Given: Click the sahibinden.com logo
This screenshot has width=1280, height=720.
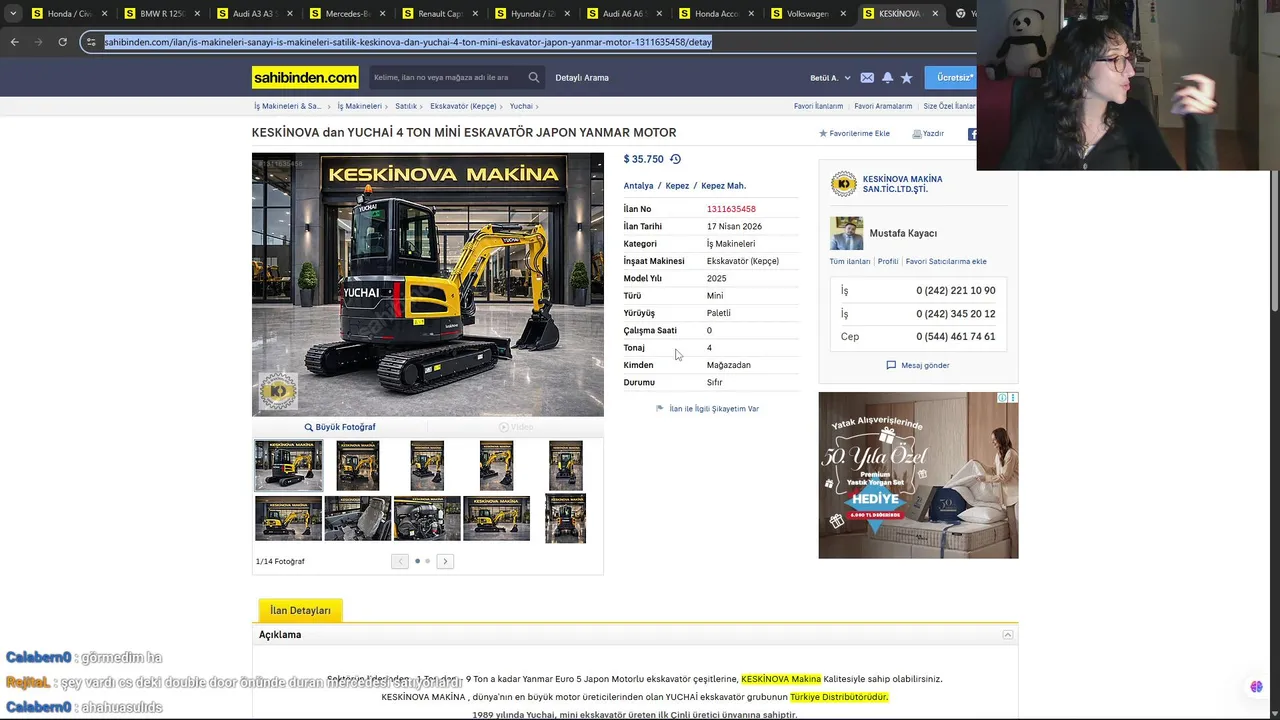Looking at the screenshot, I should (305, 77).
